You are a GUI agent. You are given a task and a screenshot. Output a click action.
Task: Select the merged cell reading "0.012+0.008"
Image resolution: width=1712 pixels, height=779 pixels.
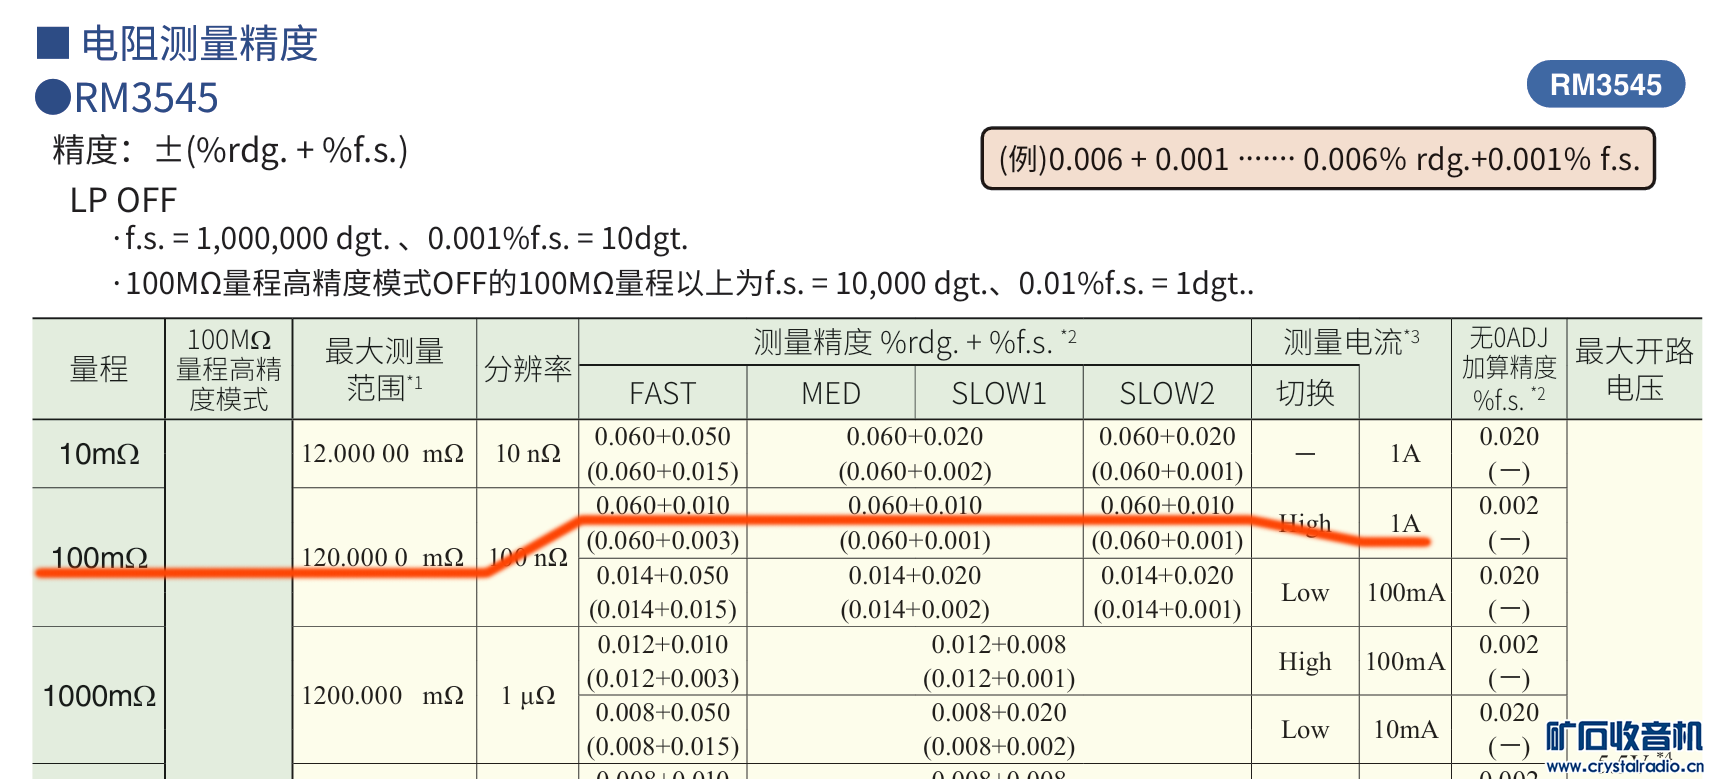999,661
